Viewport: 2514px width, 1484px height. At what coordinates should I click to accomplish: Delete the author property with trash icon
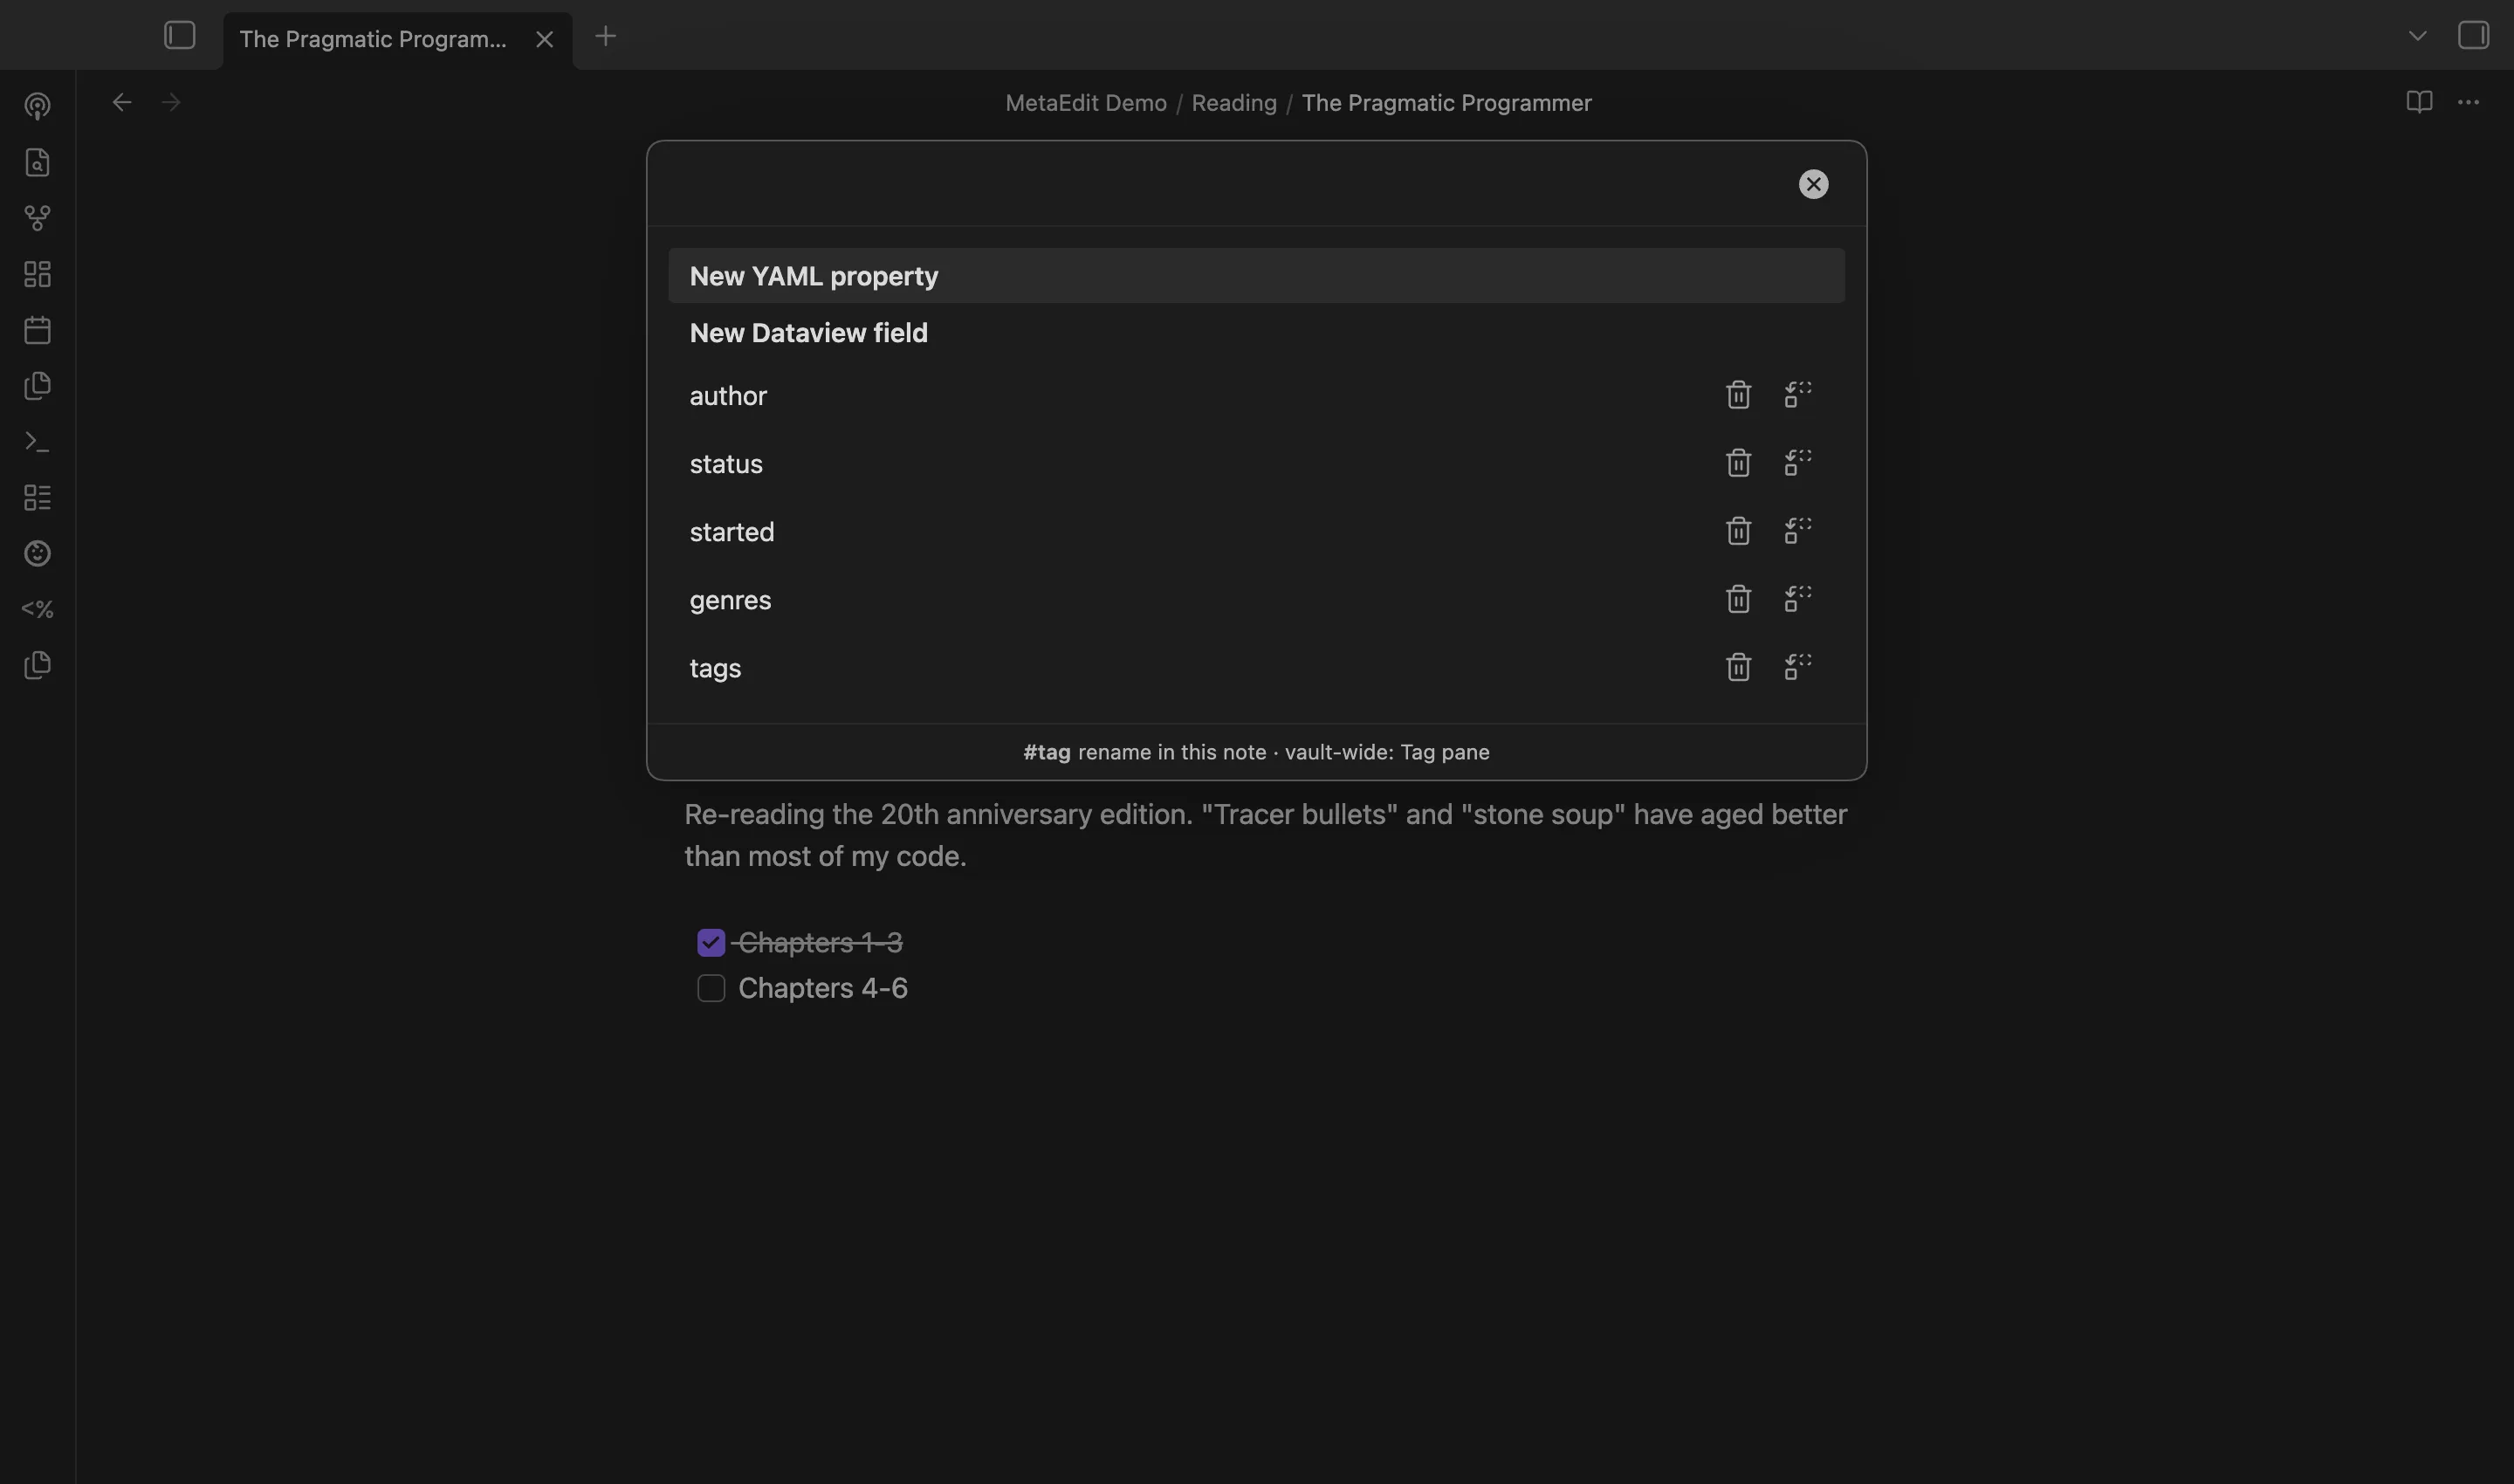(1738, 395)
